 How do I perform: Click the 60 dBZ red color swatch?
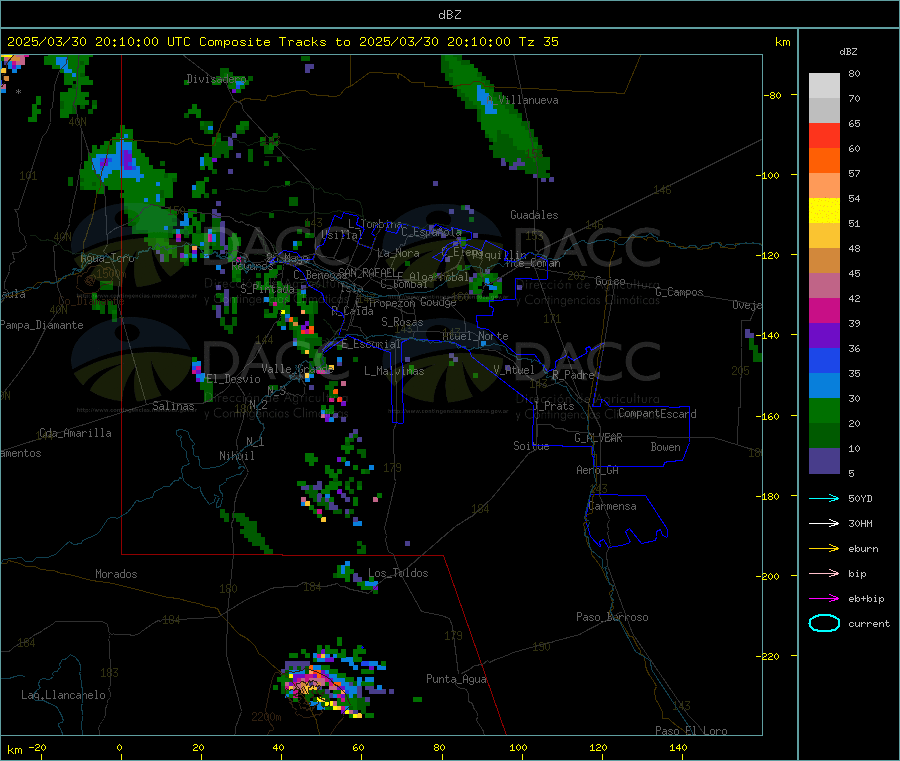click(x=824, y=135)
